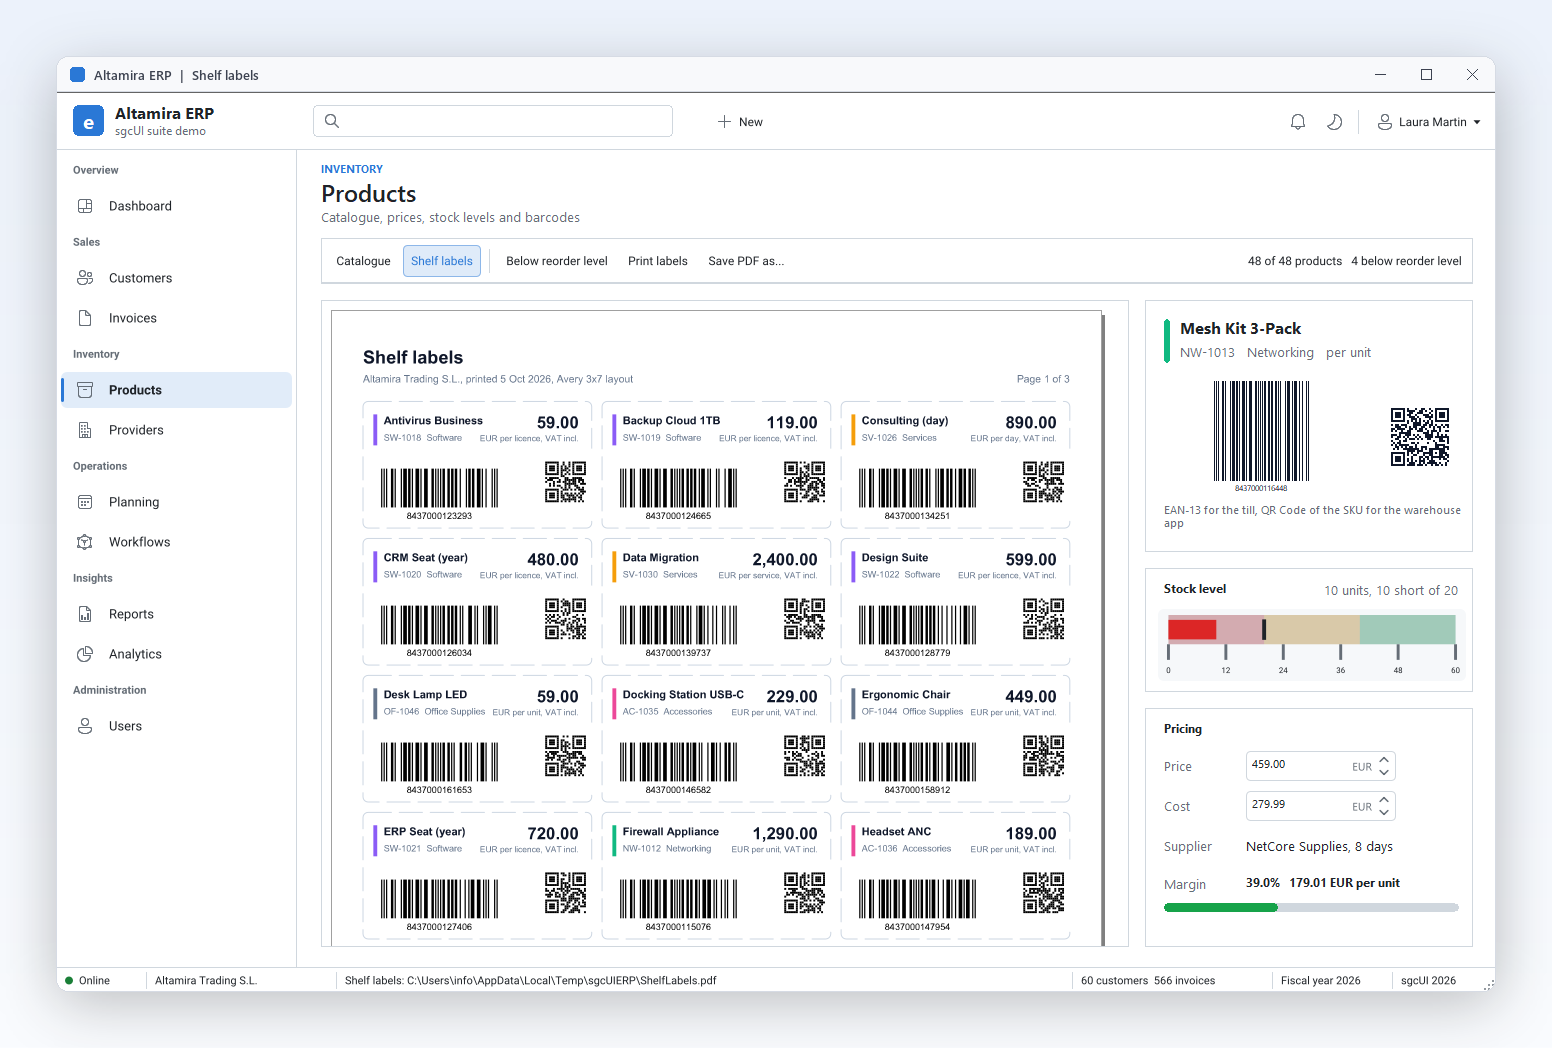This screenshot has height=1048, width=1552.
Task: Click the search magnifier icon
Action: click(x=332, y=121)
